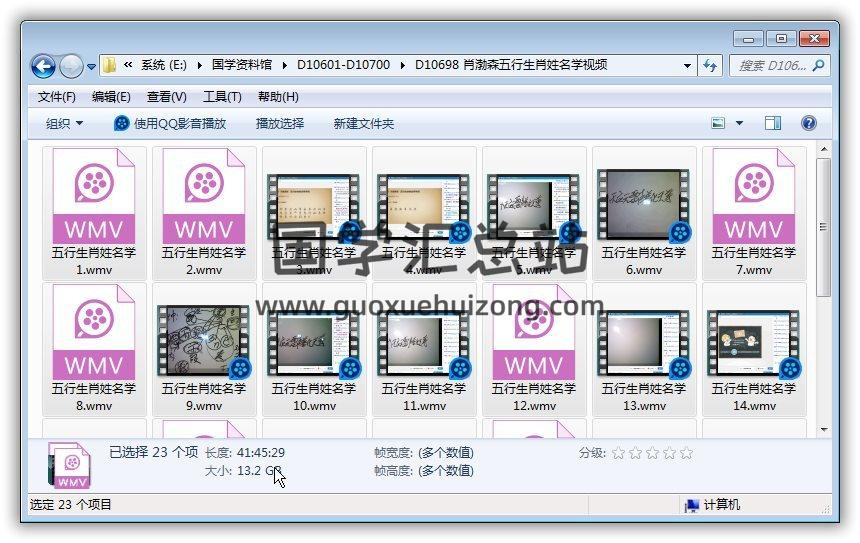Open help with the question mark icon

[x=808, y=123]
